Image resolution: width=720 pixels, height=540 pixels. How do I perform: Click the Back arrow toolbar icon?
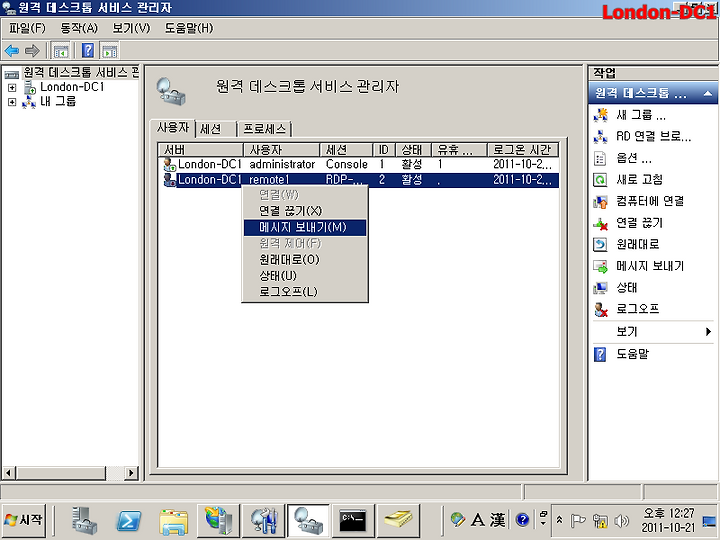pyautogui.click(x=11, y=51)
